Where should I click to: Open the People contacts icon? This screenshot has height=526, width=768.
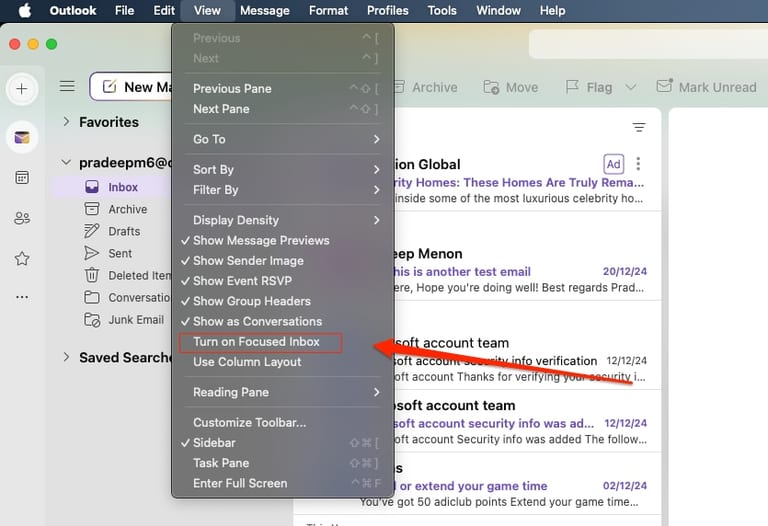22,218
